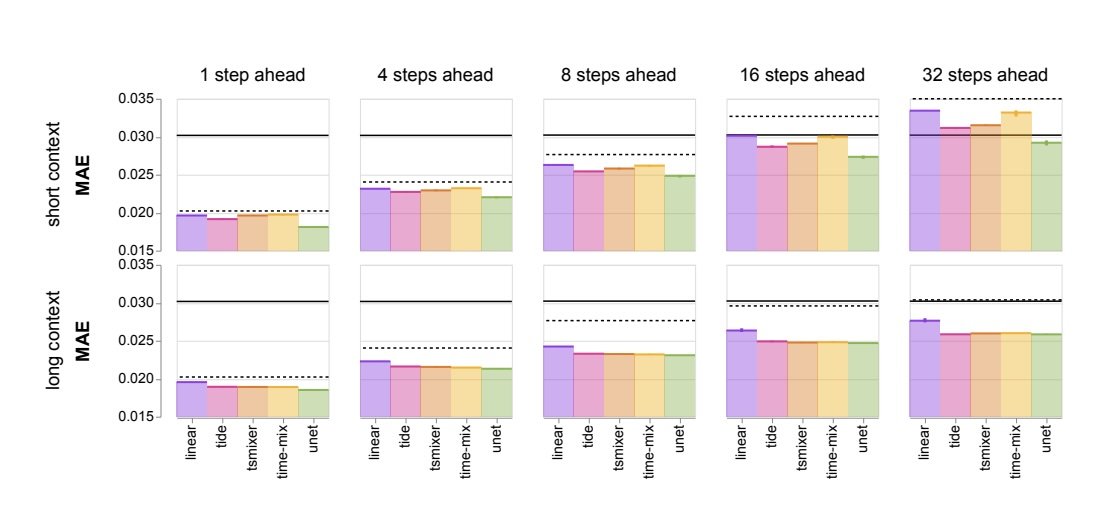Screen dimensions: 1104x522
Task: Click "tide" x-axis label under 4-steps chart
Action: click(404, 436)
